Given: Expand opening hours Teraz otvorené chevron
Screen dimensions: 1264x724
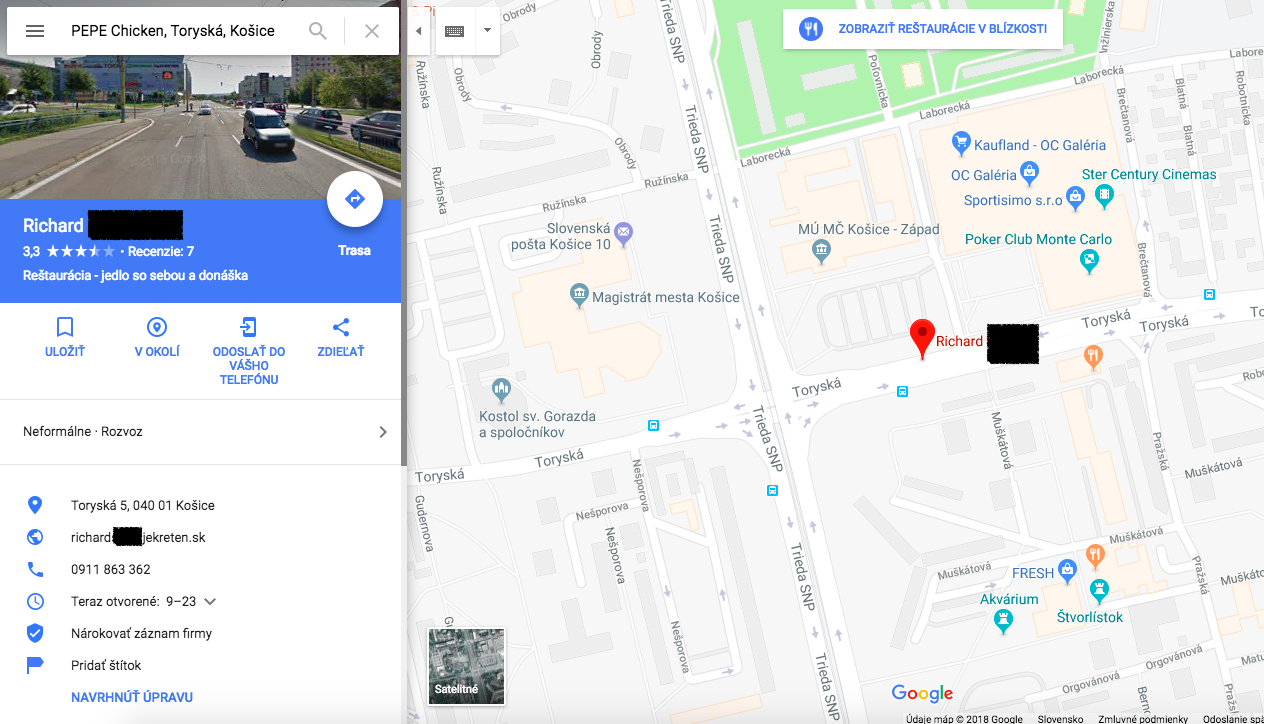Looking at the screenshot, I should pos(210,602).
